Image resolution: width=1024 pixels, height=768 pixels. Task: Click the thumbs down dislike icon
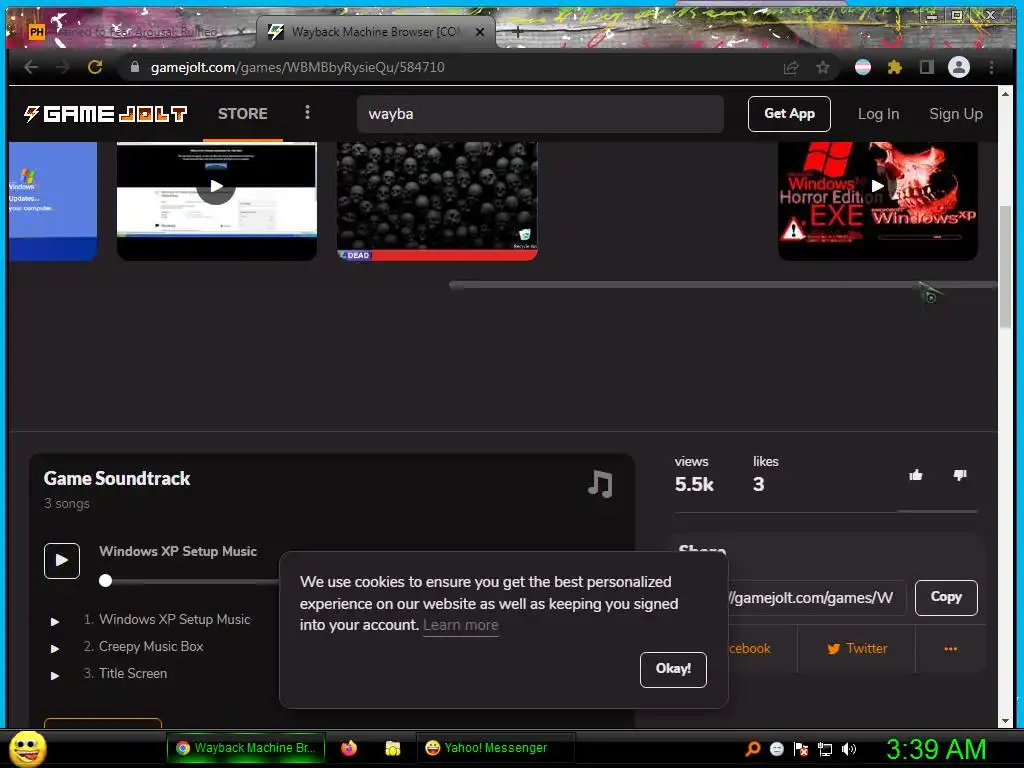coord(960,475)
